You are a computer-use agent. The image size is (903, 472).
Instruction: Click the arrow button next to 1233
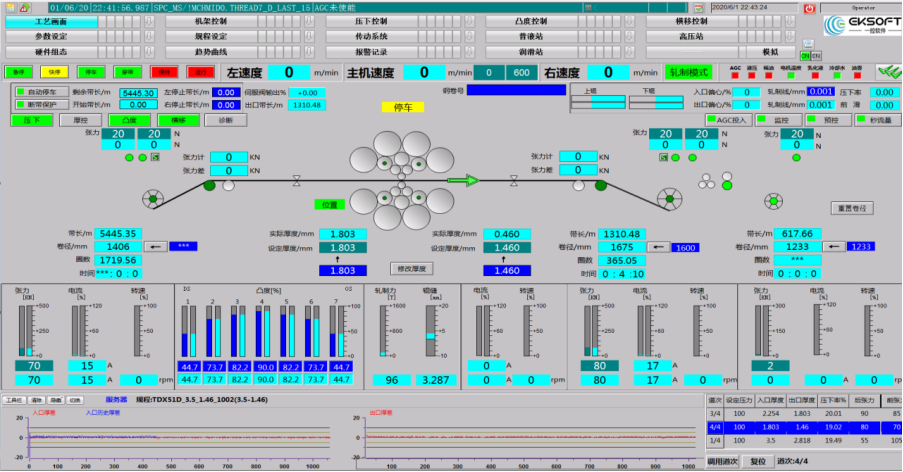point(834,246)
